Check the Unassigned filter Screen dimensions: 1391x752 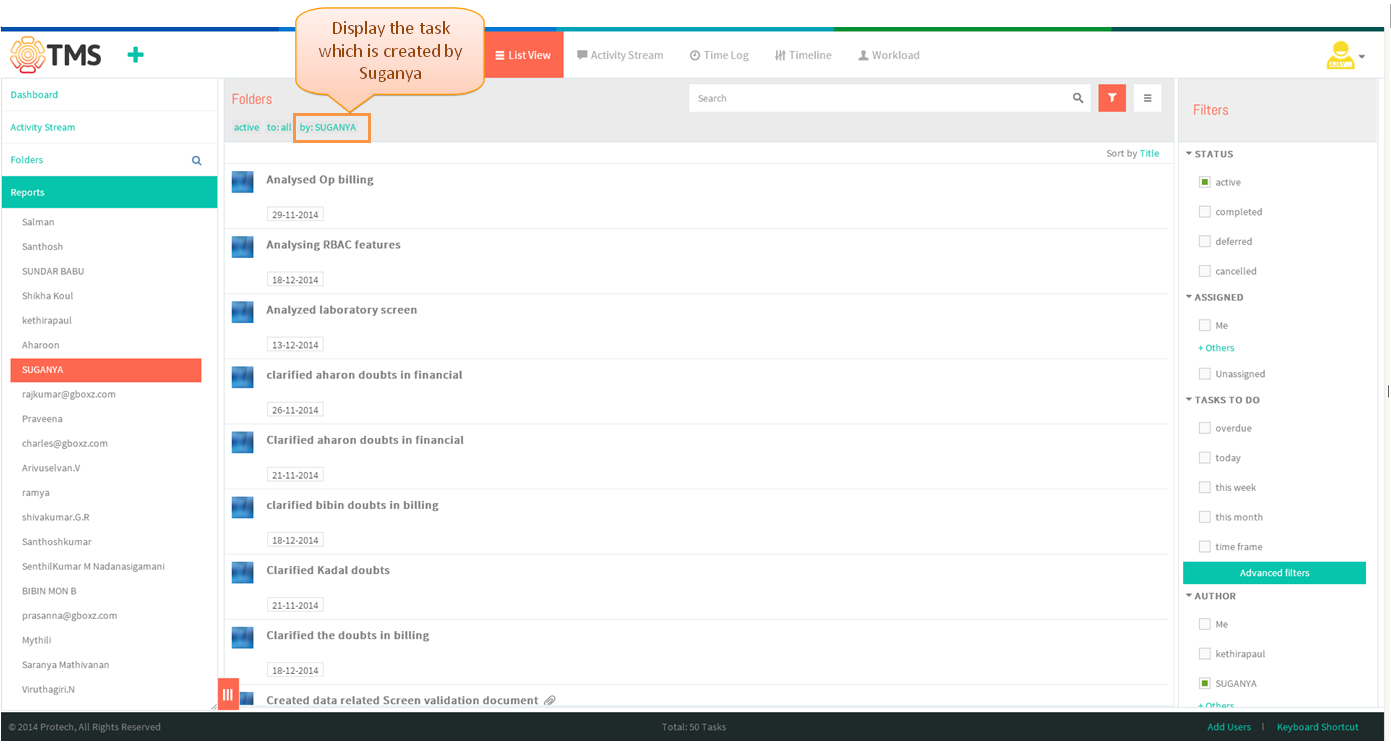pos(1205,374)
